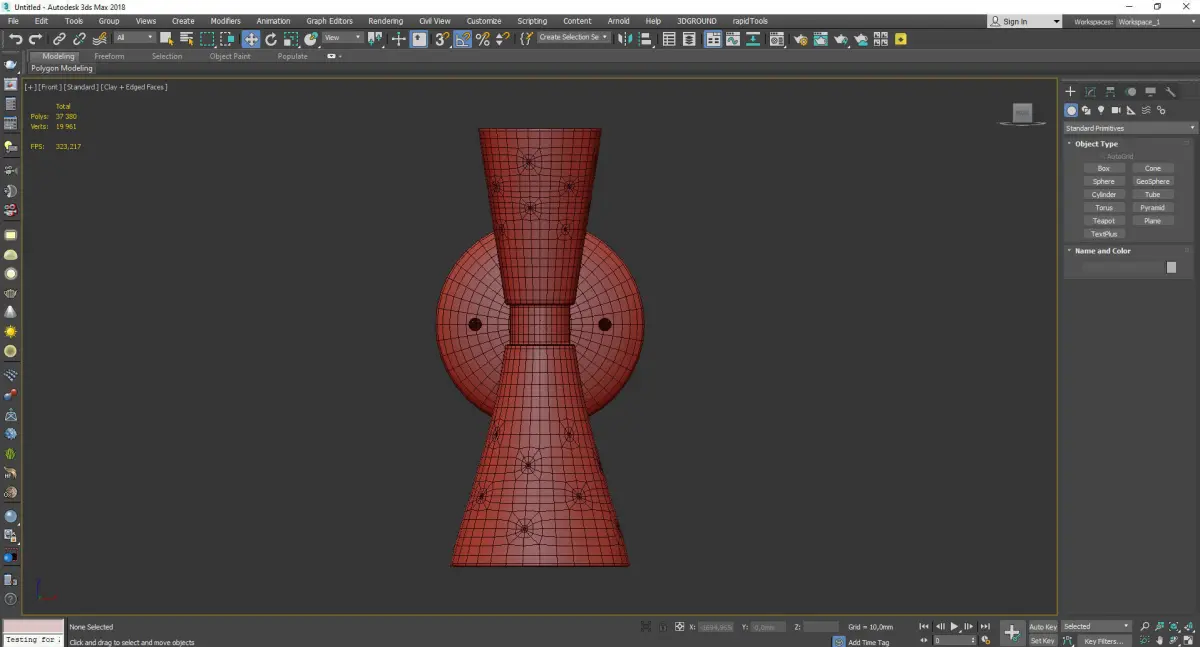Click the object color swatch
Image resolution: width=1200 pixels, height=647 pixels.
[1171, 268]
